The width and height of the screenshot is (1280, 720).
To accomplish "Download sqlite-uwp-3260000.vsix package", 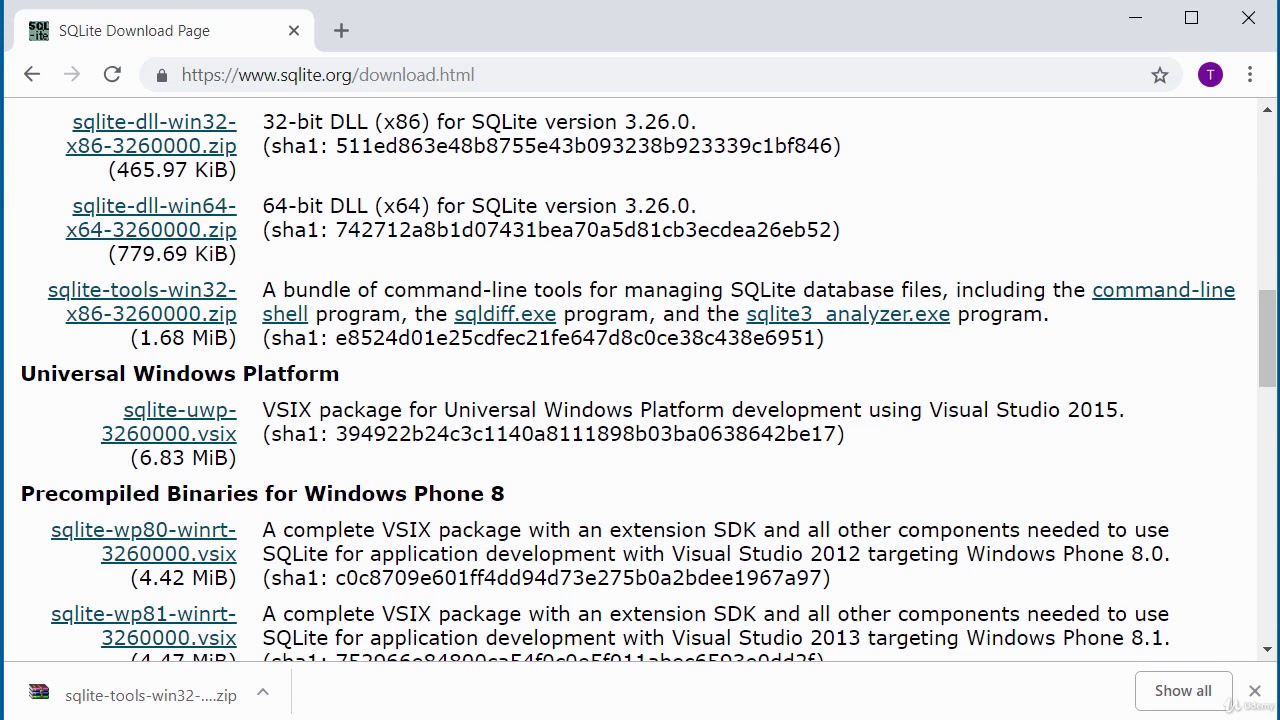I will (169, 422).
